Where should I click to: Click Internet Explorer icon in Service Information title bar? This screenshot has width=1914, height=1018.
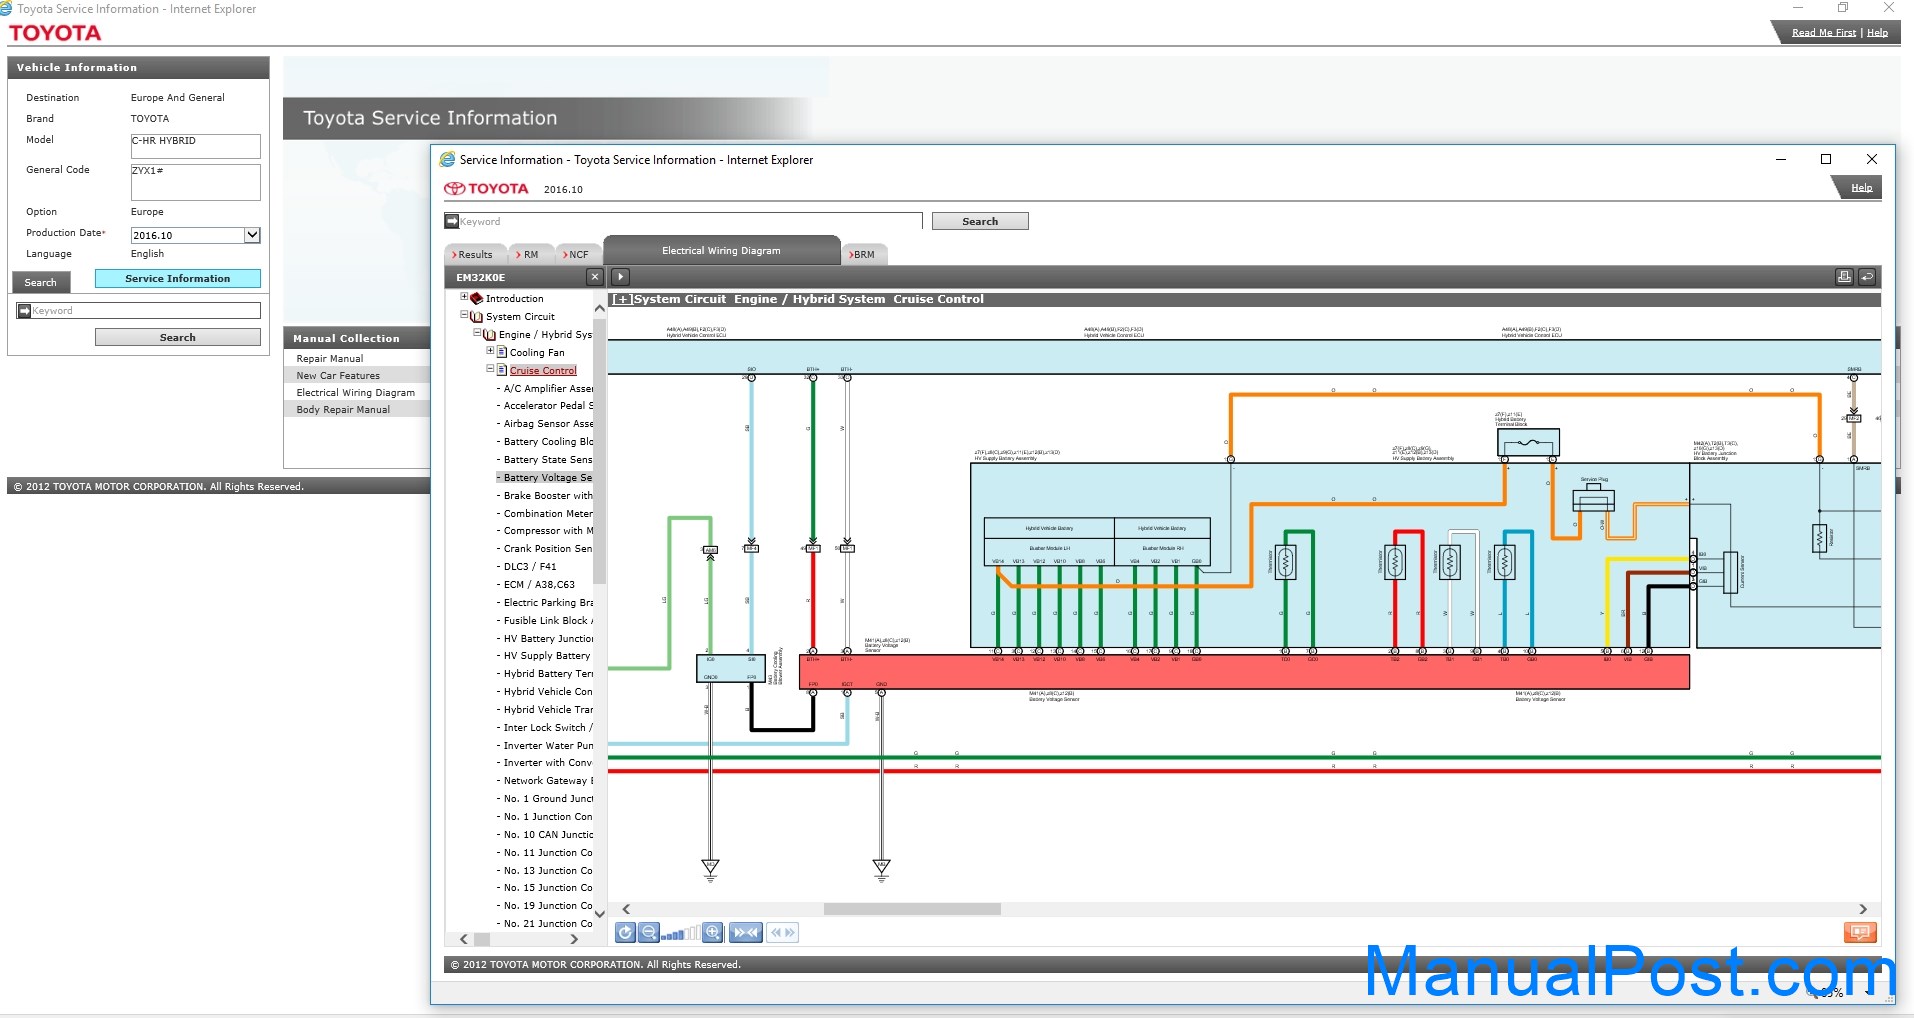pos(447,159)
